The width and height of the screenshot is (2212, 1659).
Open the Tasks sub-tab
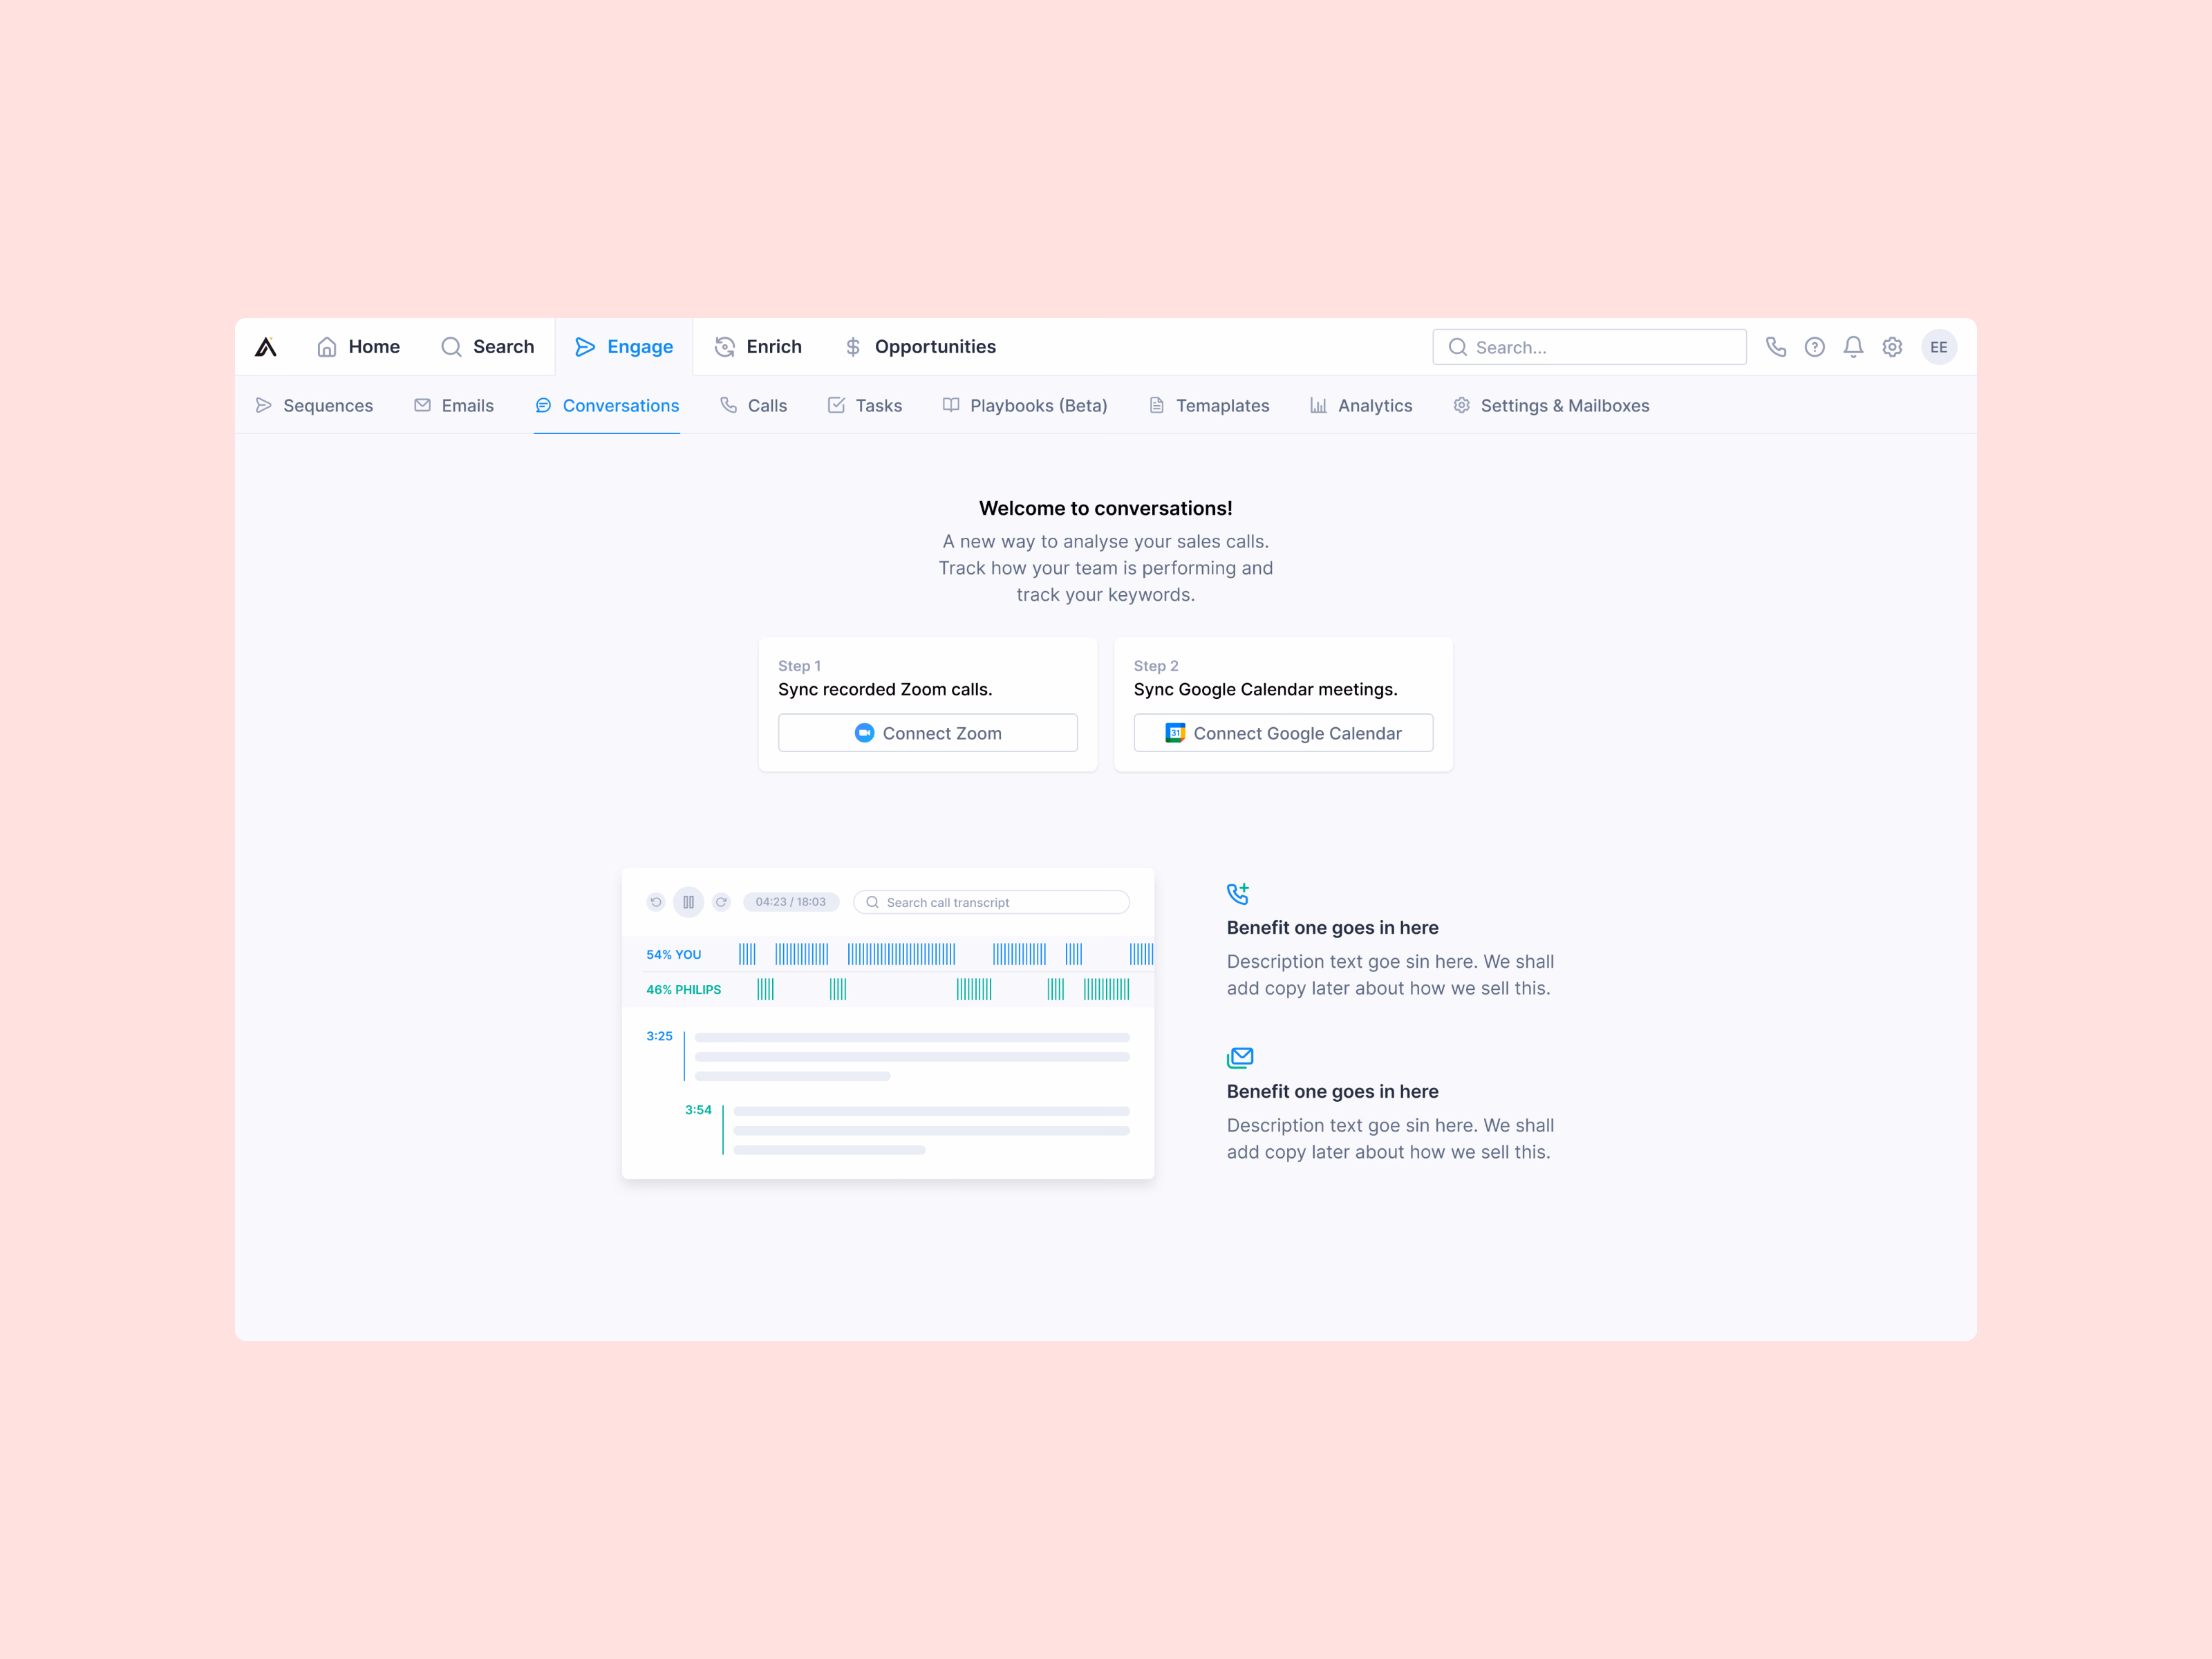click(865, 405)
